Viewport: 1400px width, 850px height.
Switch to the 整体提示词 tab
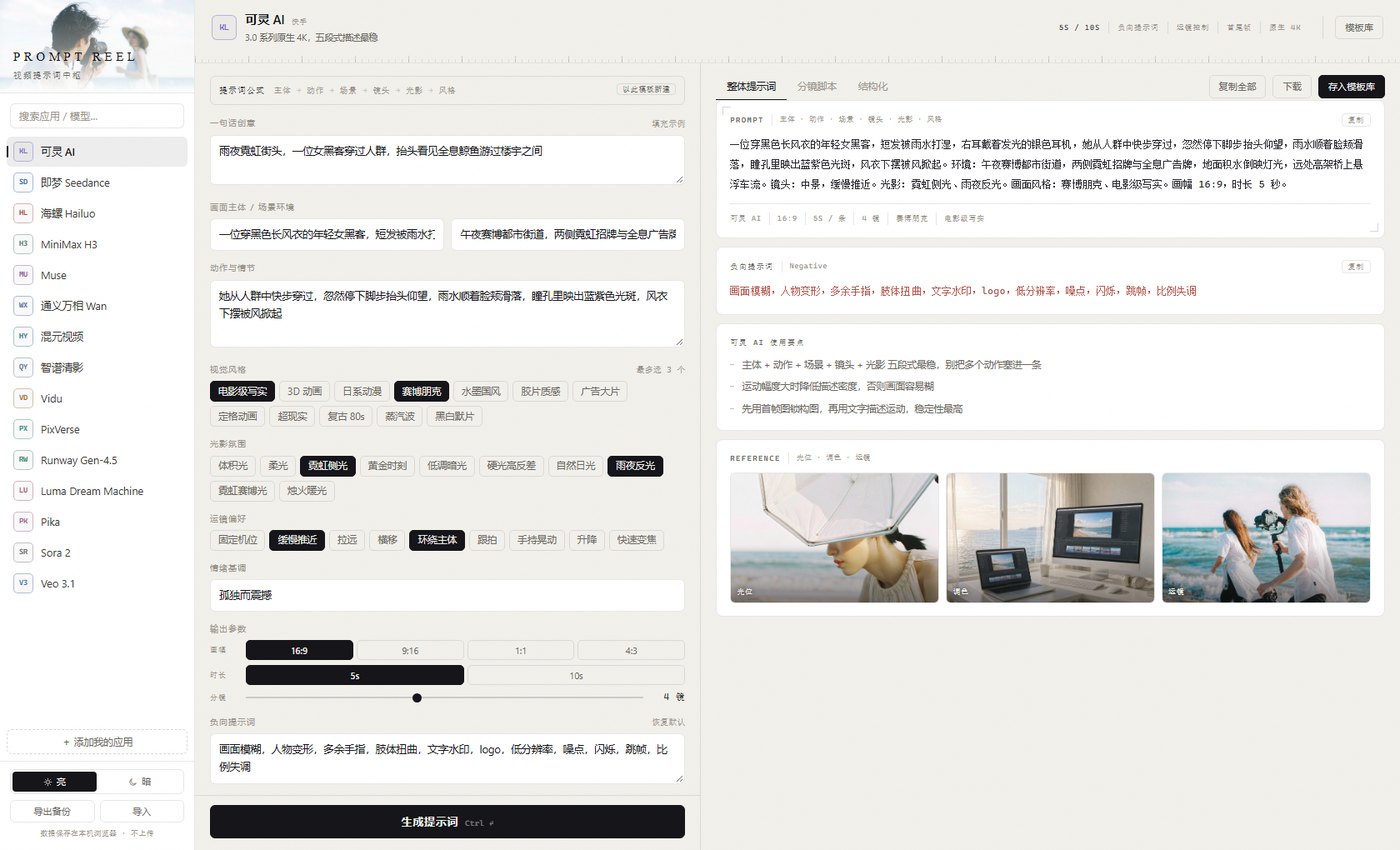(x=751, y=87)
